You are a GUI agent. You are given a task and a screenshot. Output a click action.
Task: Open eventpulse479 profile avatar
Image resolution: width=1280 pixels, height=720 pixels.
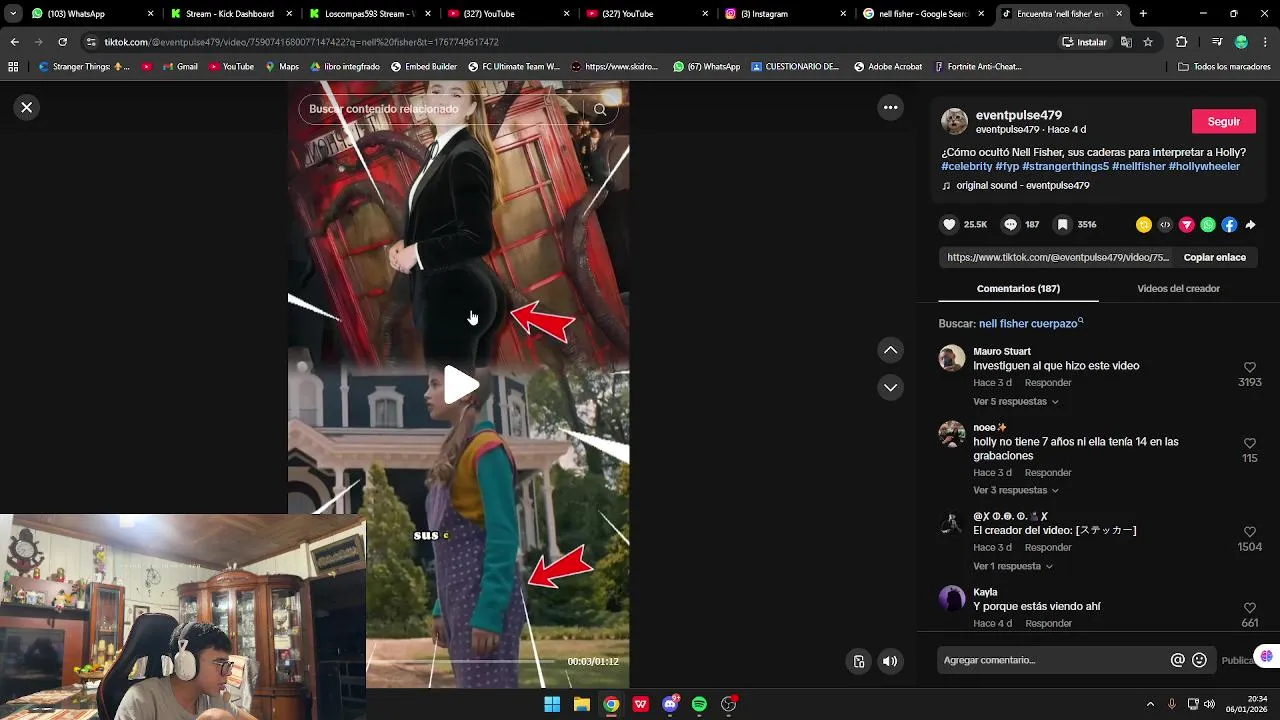tap(955, 122)
